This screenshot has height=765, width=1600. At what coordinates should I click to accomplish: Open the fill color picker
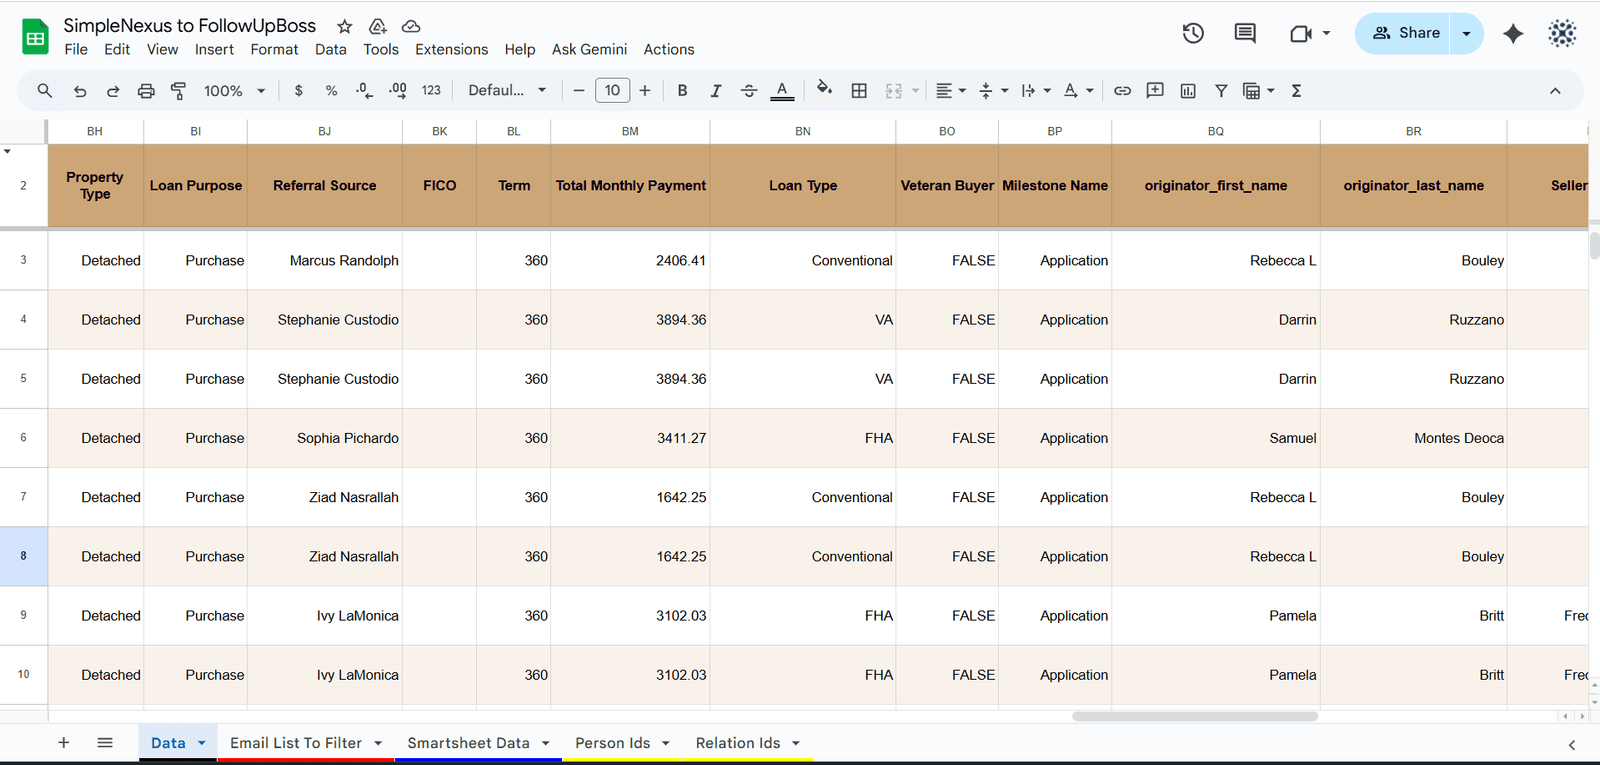coord(824,90)
